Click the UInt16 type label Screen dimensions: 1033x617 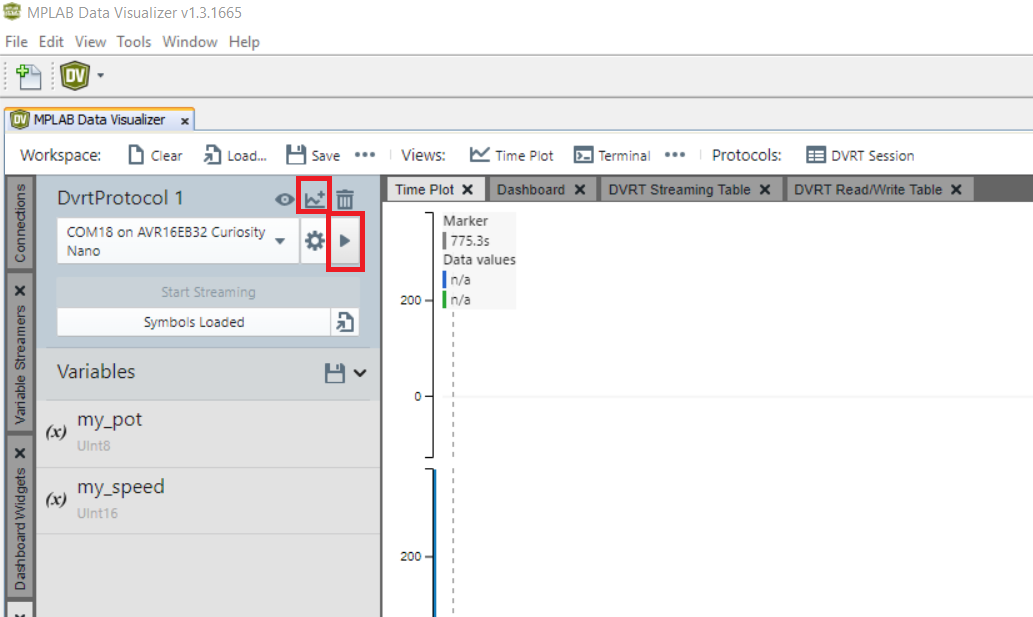(x=98, y=513)
